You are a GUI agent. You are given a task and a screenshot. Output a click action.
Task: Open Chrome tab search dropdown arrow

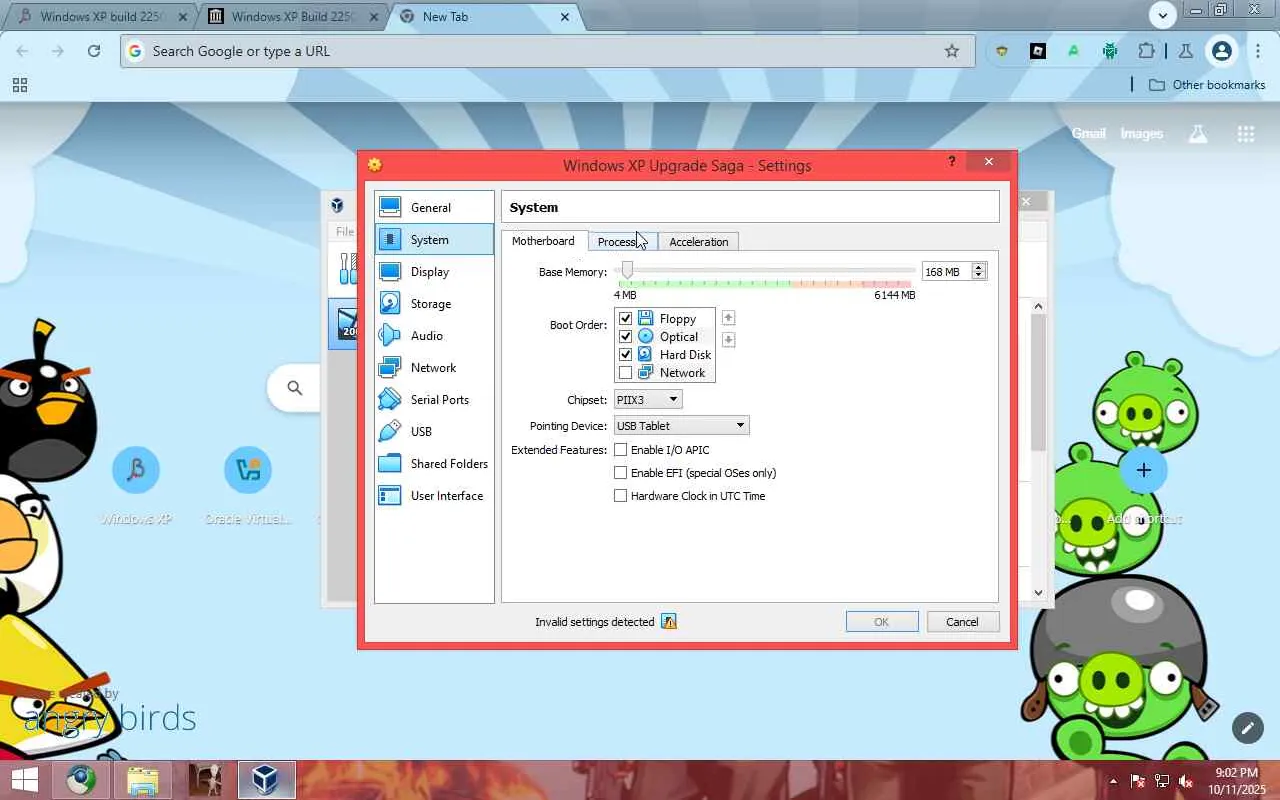(1162, 15)
